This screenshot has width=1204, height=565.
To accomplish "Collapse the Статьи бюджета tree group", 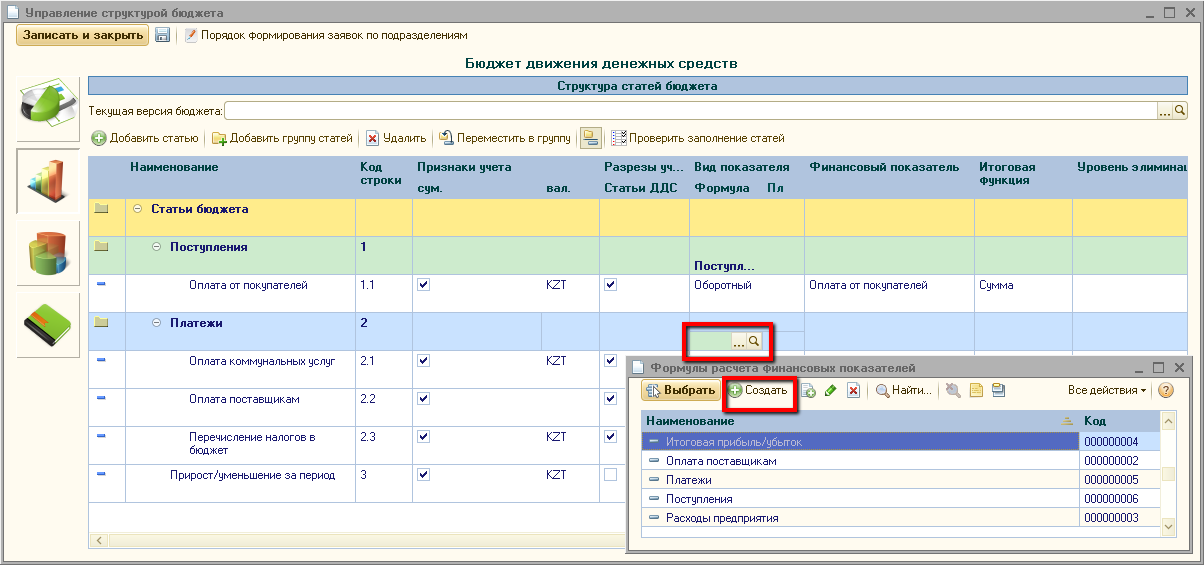I will click(x=137, y=209).
